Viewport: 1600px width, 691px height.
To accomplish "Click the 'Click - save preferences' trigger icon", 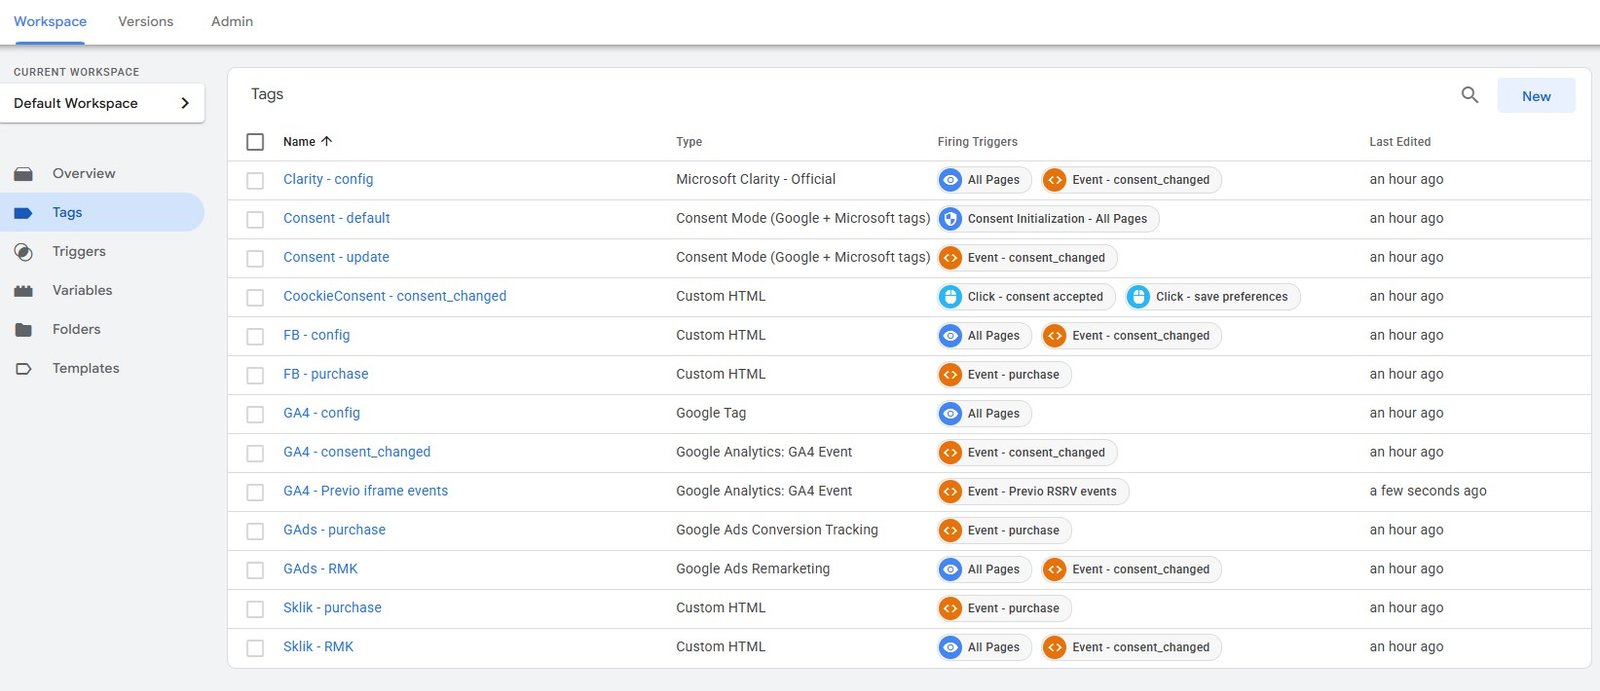I will coord(1139,297).
